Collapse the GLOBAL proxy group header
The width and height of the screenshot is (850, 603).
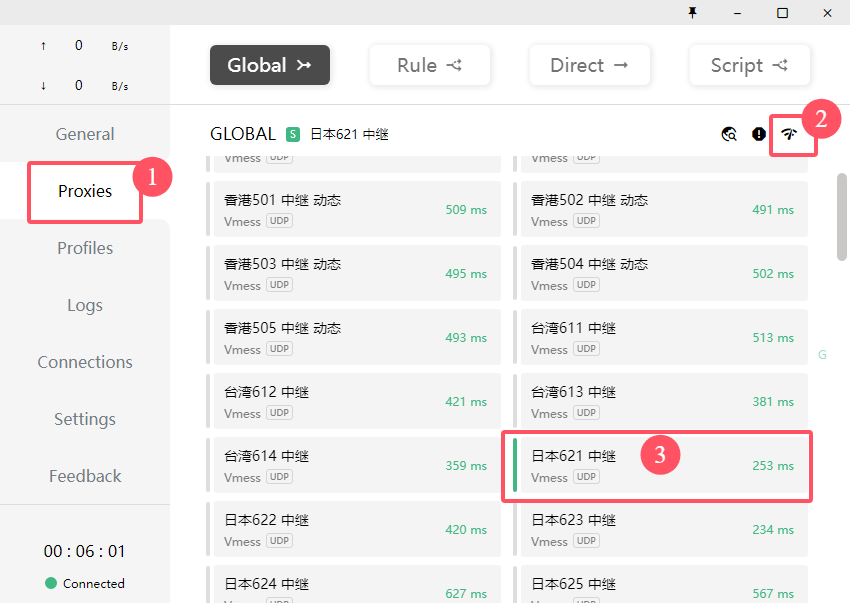(x=243, y=134)
